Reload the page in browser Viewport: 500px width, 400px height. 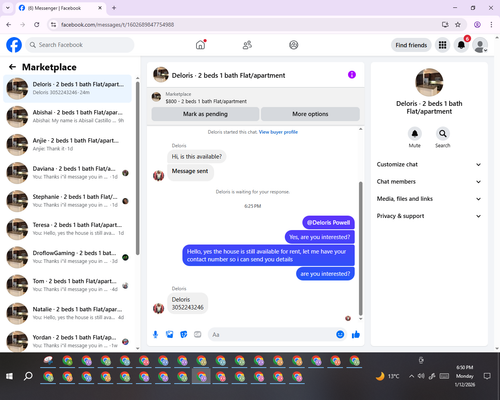pos(37,24)
